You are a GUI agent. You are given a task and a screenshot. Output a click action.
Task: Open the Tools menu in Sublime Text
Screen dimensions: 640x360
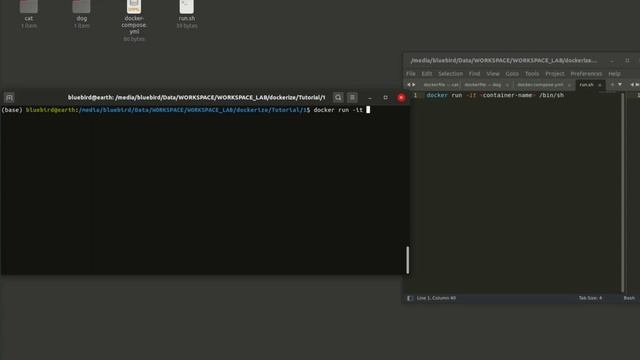[532, 74]
